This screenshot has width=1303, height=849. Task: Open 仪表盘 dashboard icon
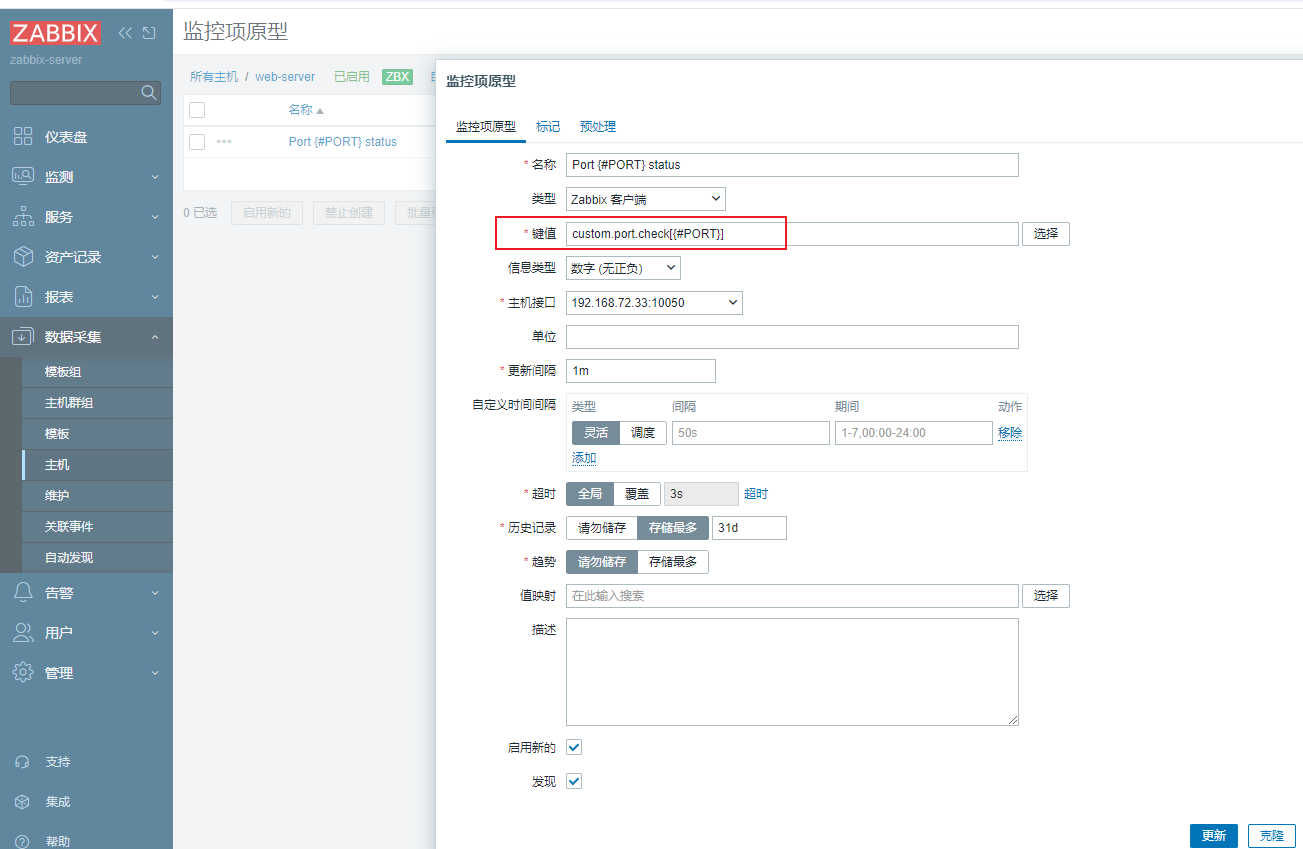coord(23,137)
